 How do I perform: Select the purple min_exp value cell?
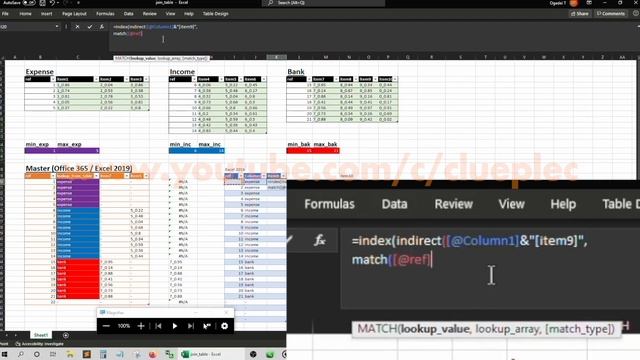coord(40,151)
